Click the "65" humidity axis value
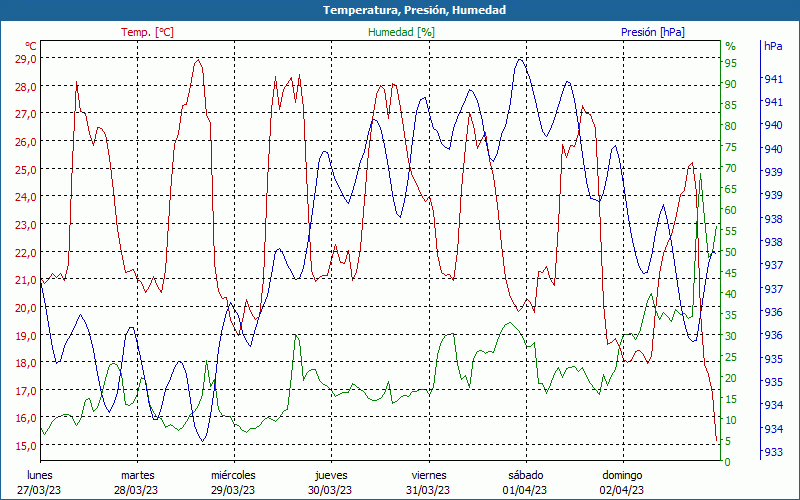This screenshot has height=500, width=800. point(731,189)
